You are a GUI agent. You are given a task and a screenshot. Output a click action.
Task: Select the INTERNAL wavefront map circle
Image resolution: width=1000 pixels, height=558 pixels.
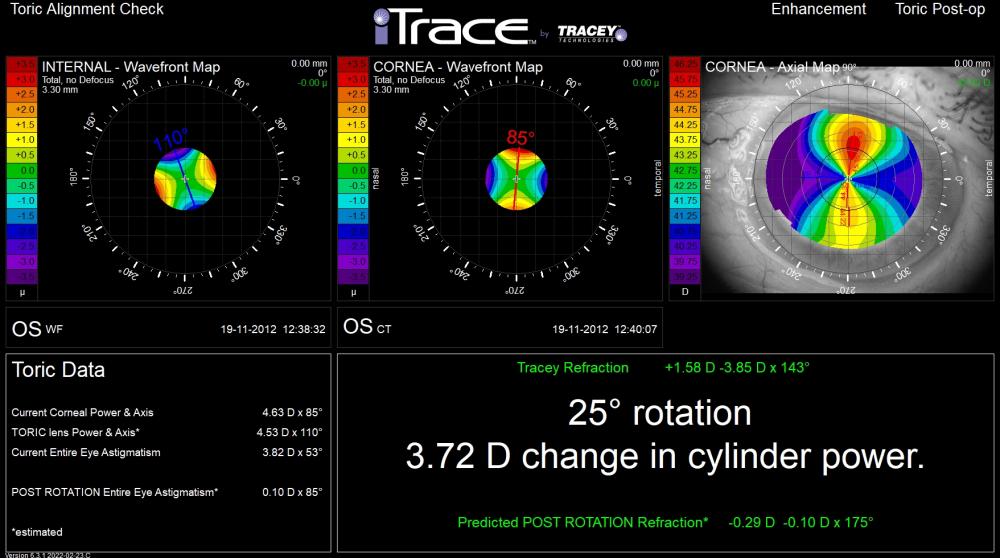[185, 179]
